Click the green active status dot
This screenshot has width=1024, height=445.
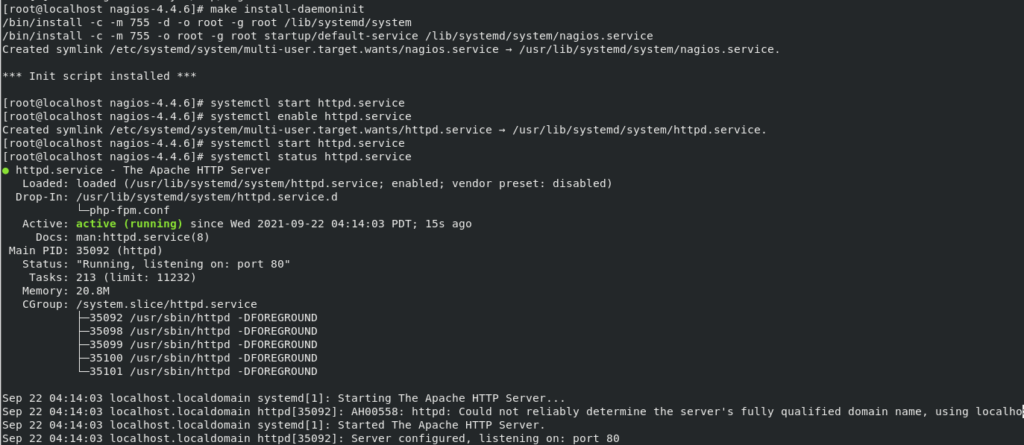pos(6,171)
